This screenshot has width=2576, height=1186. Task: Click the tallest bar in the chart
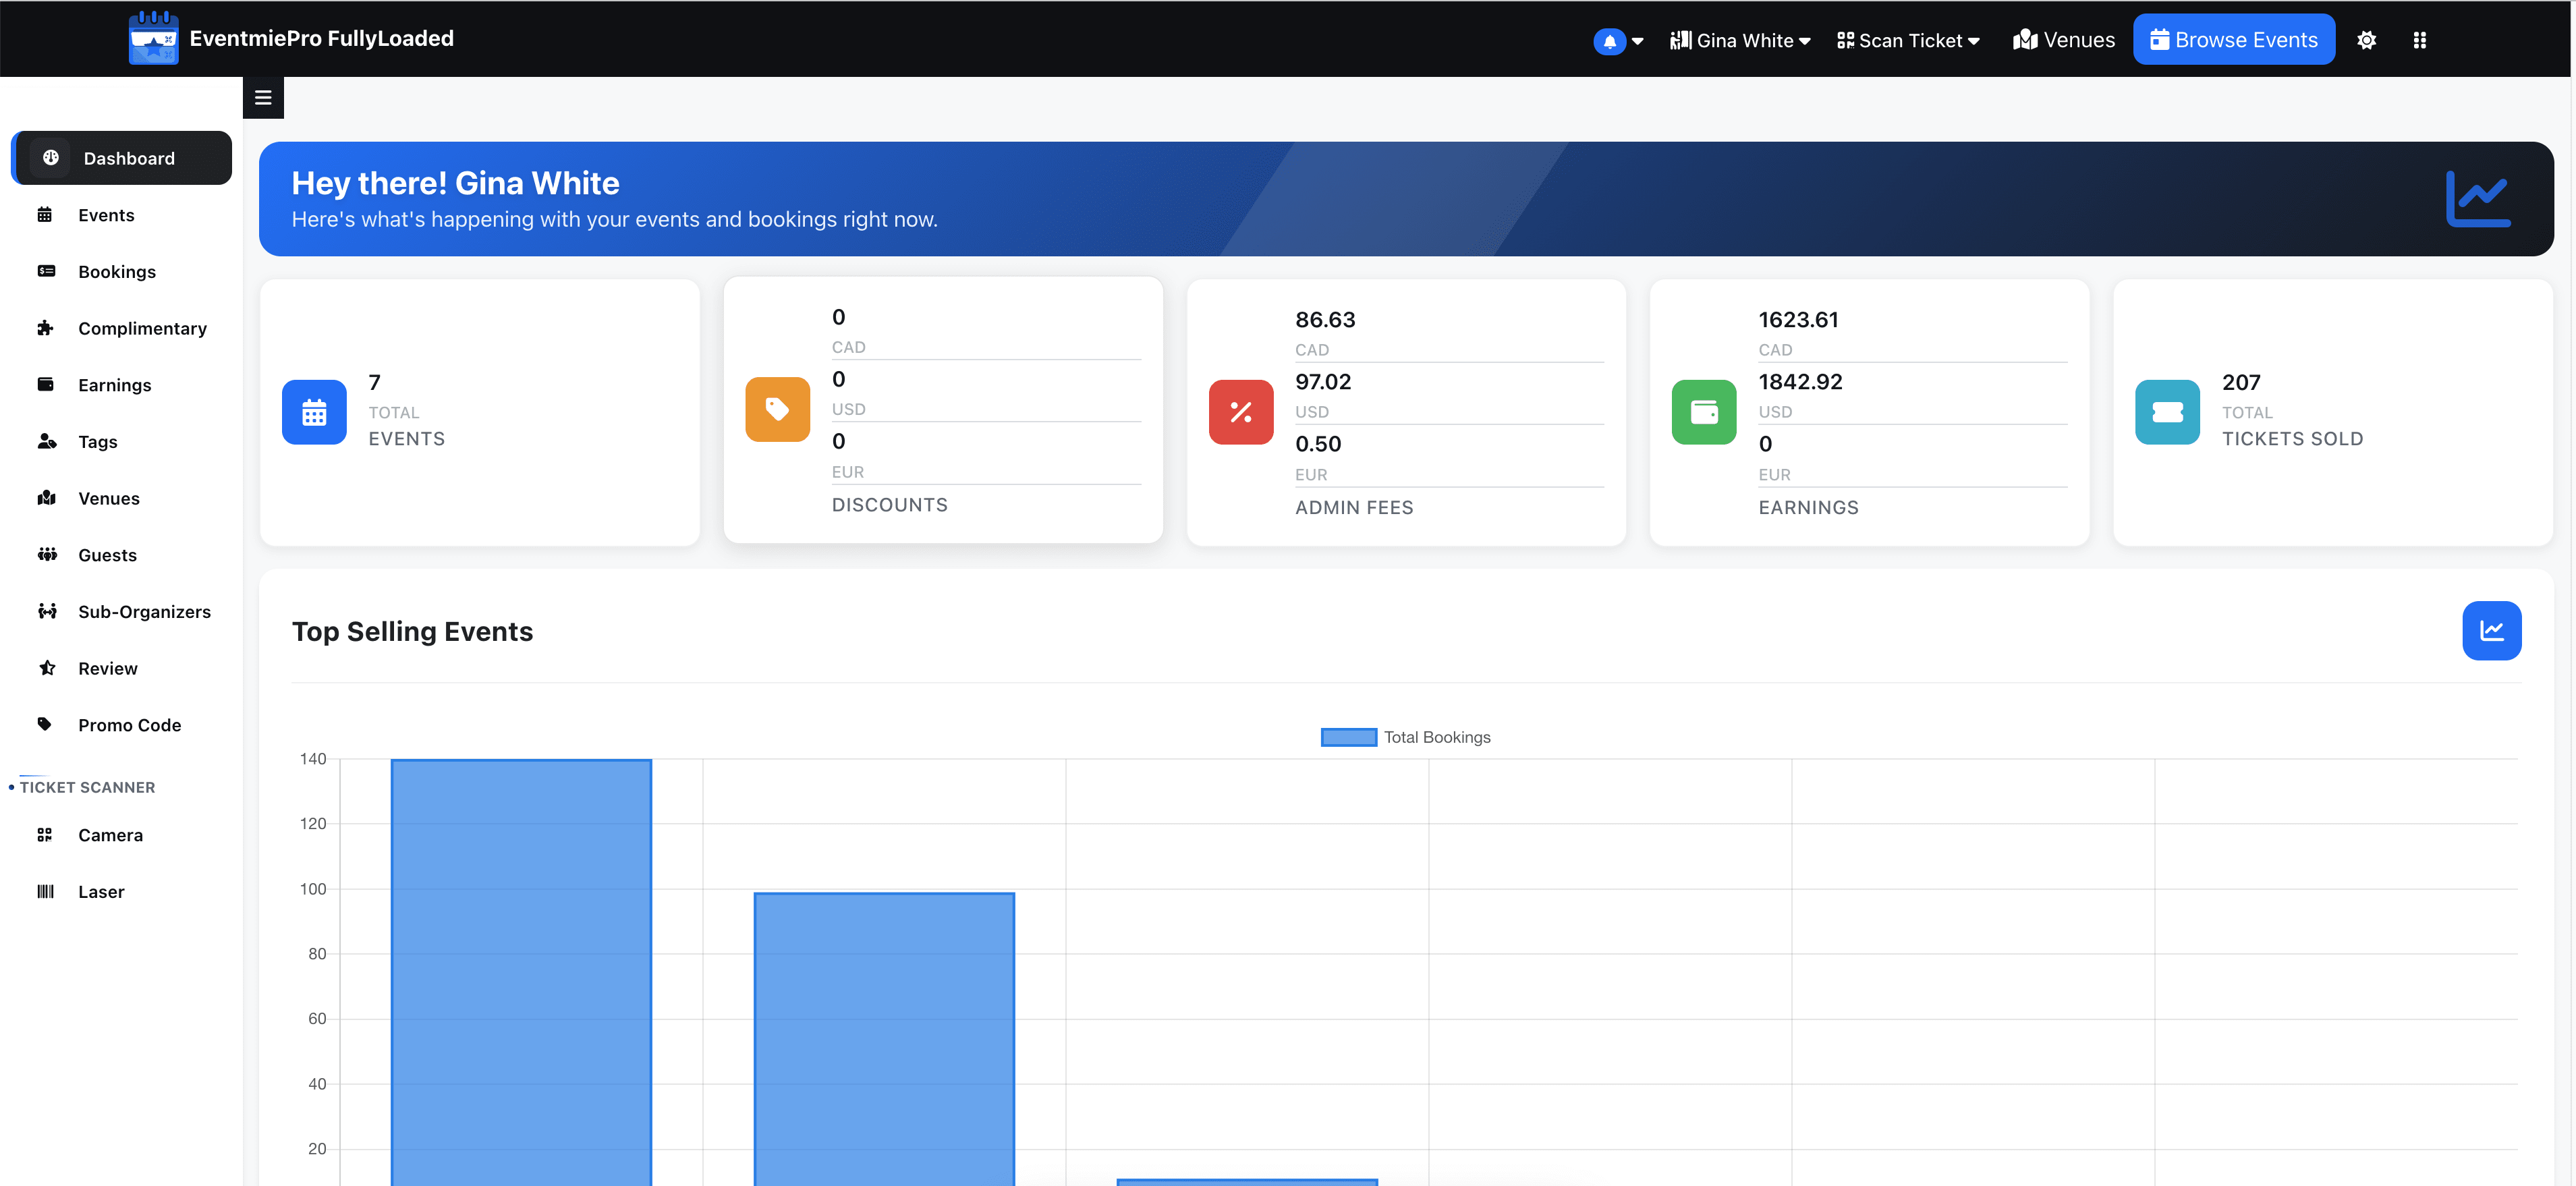coord(521,972)
